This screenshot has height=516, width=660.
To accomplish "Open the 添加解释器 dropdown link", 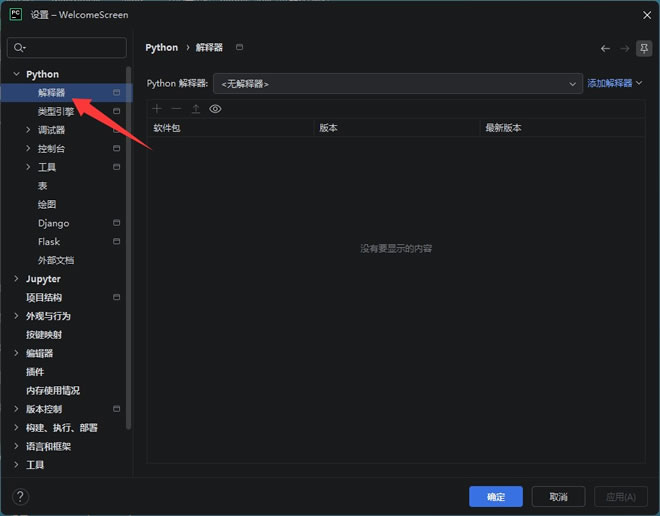I will (615, 83).
